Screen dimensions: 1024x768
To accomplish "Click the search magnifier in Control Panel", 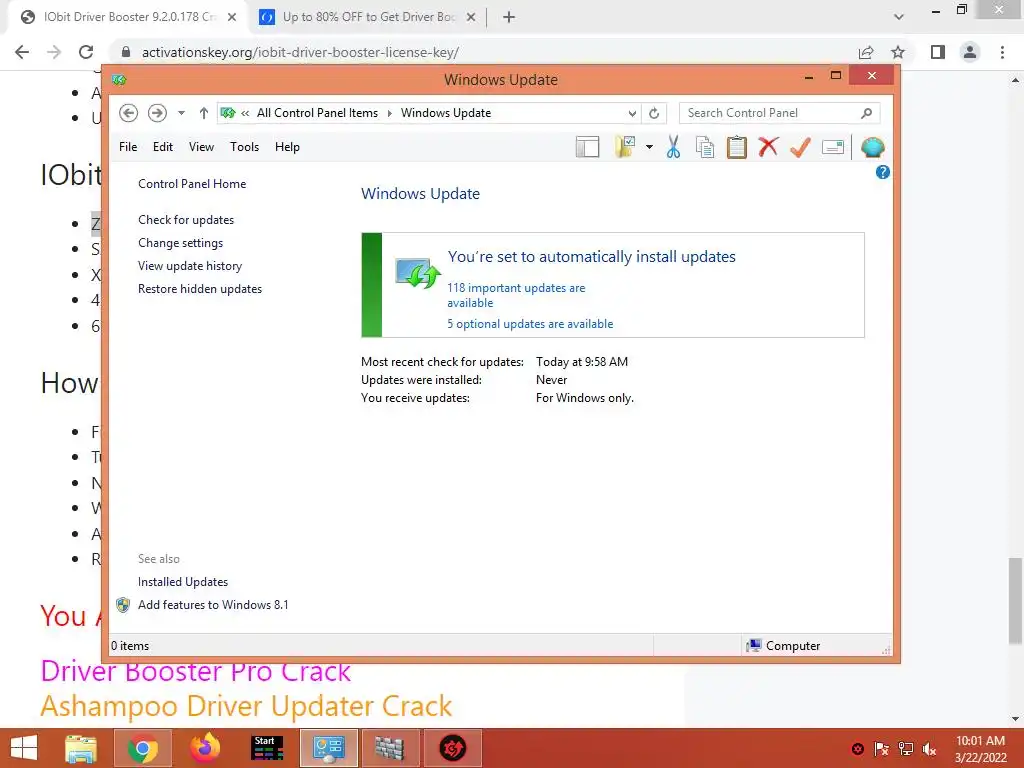I will [866, 113].
